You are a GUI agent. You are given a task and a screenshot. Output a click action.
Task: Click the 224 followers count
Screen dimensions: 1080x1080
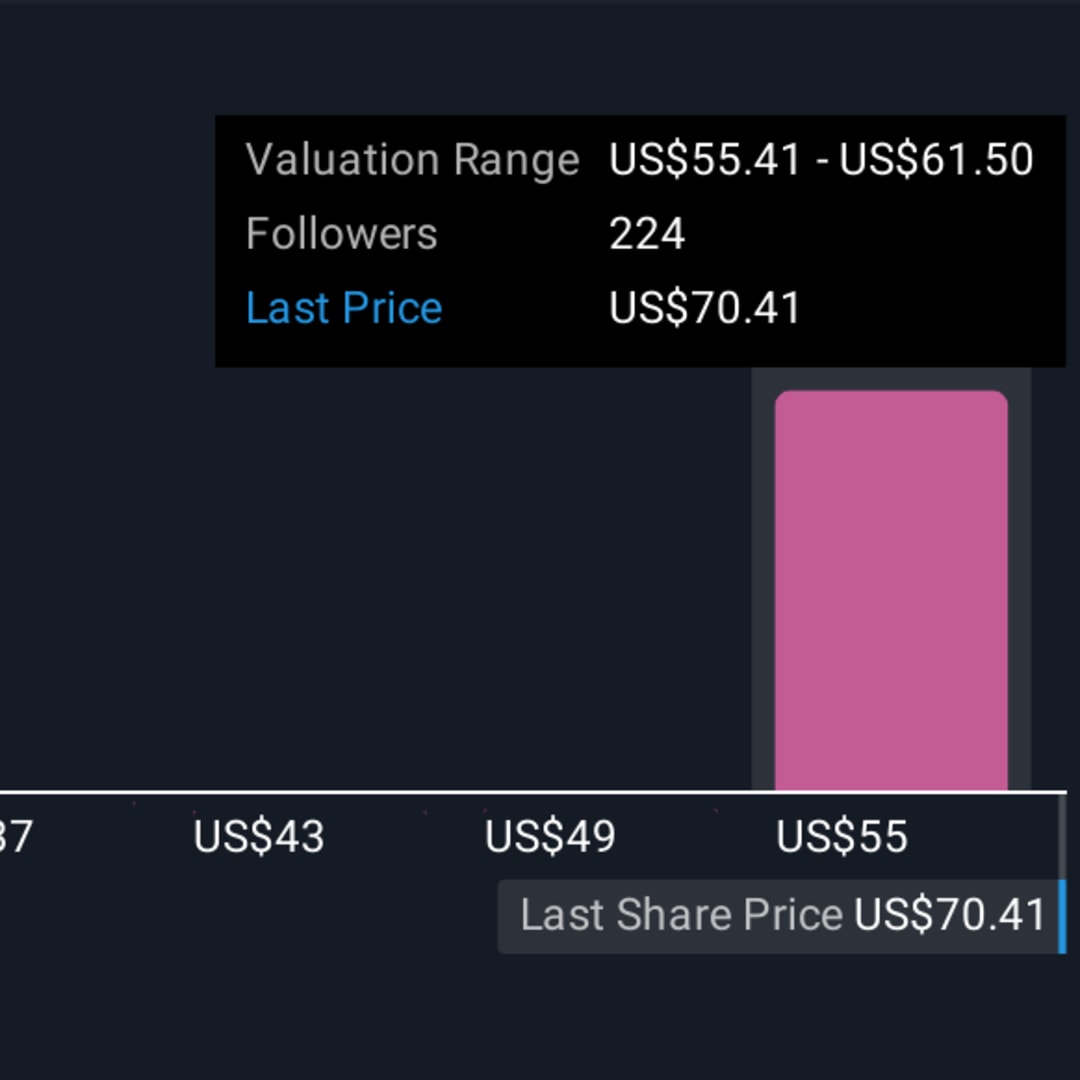click(647, 234)
